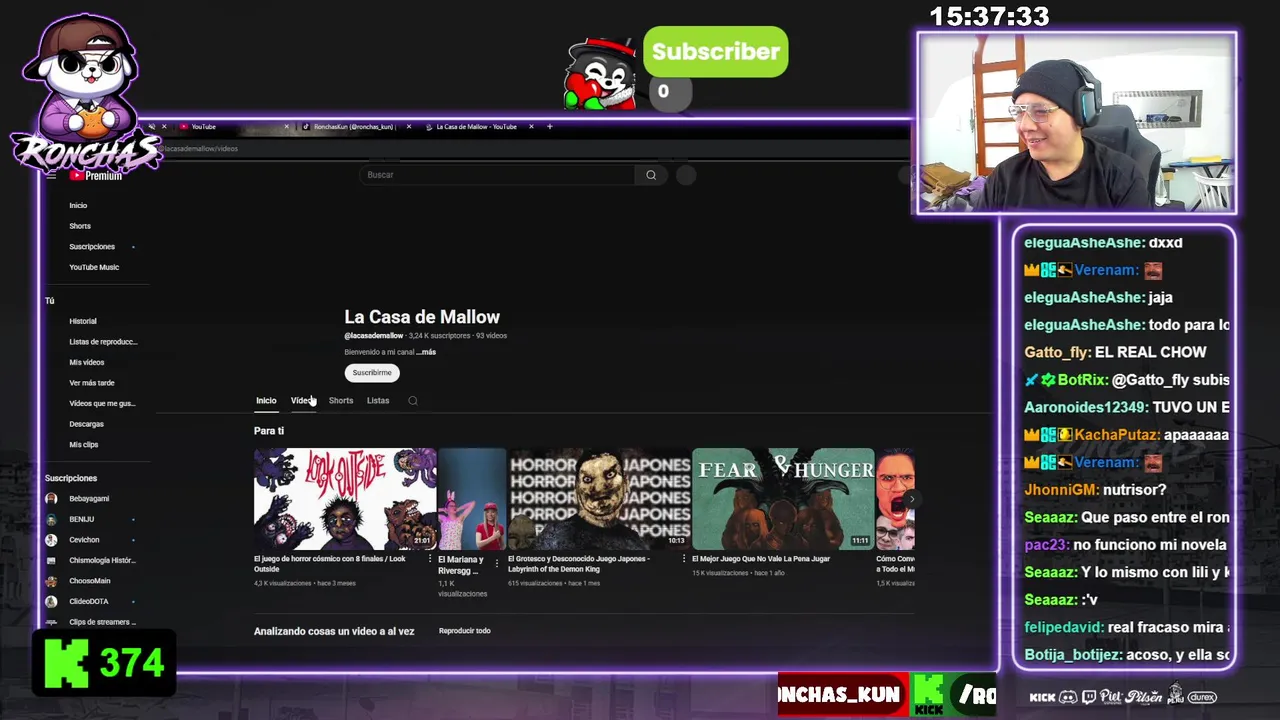Image resolution: width=1280 pixels, height=720 pixels.
Task: Open Mis vídeos in sidebar
Action: click(x=87, y=362)
